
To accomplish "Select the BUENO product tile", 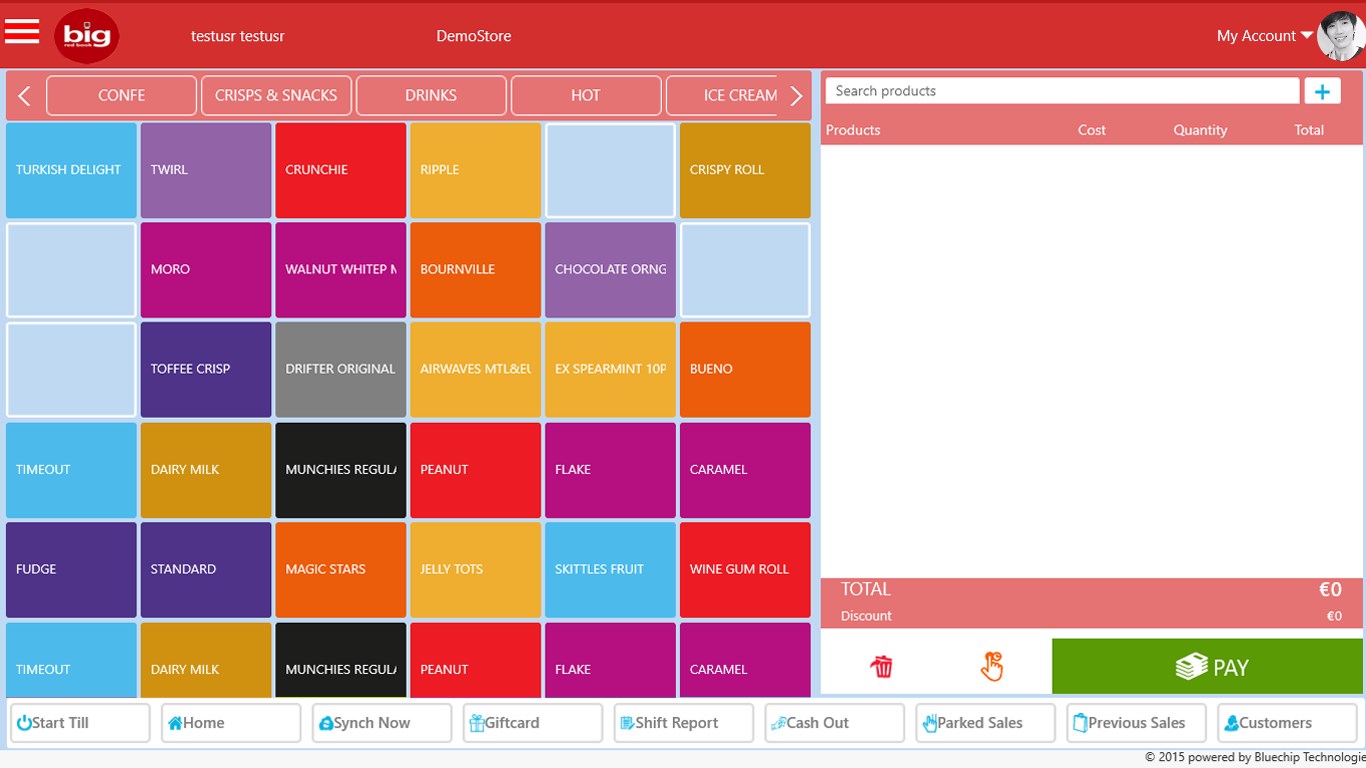I will pyautogui.click(x=745, y=369).
